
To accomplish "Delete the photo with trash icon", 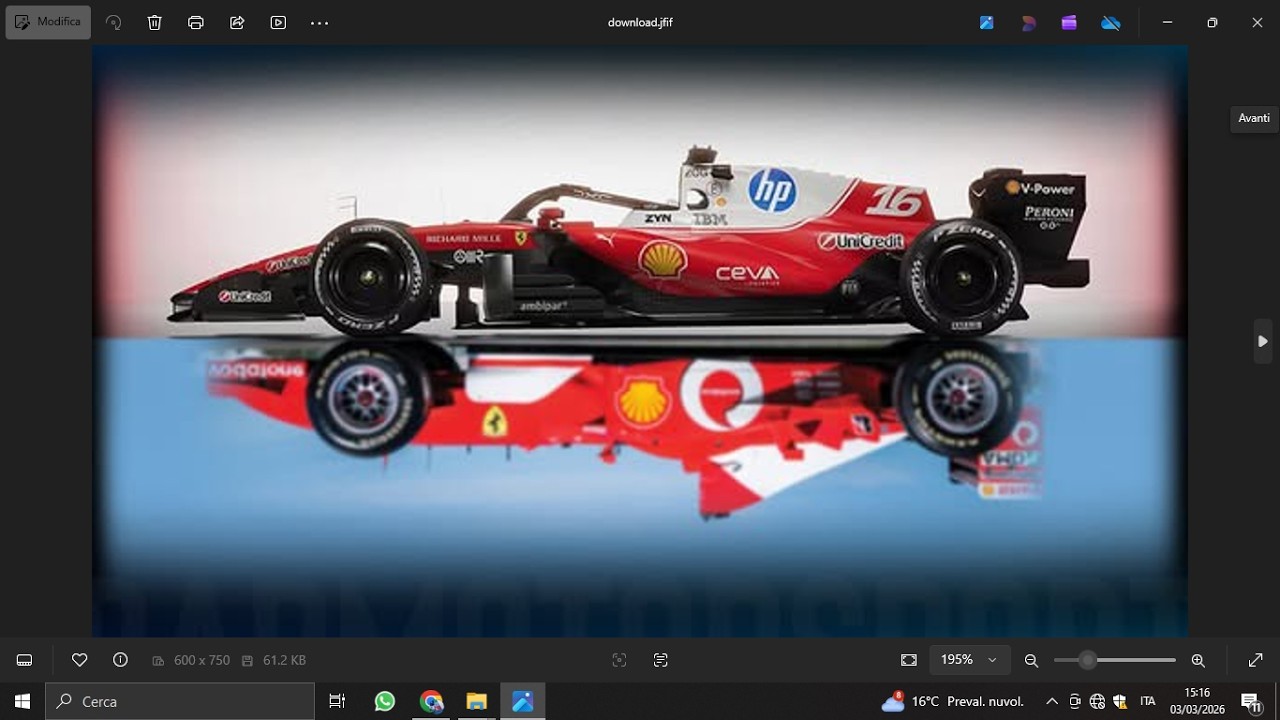I will [155, 22].
